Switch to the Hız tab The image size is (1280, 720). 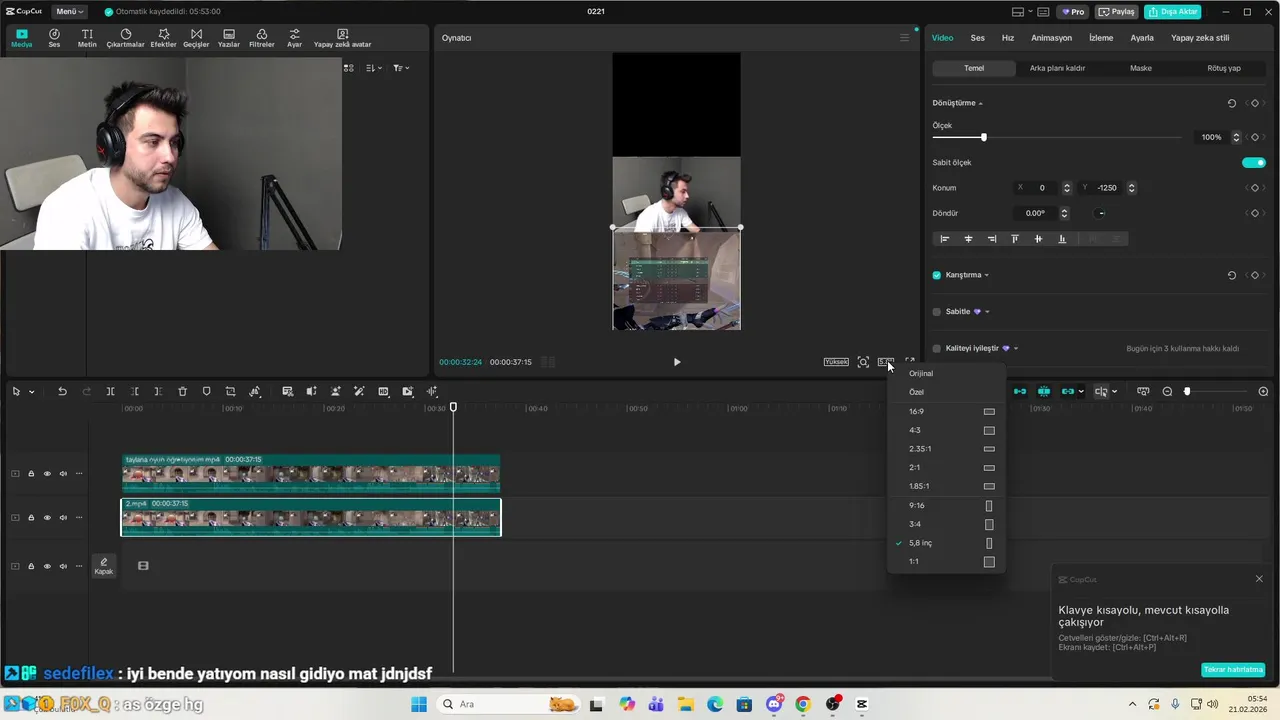(x=1008, y=38)
